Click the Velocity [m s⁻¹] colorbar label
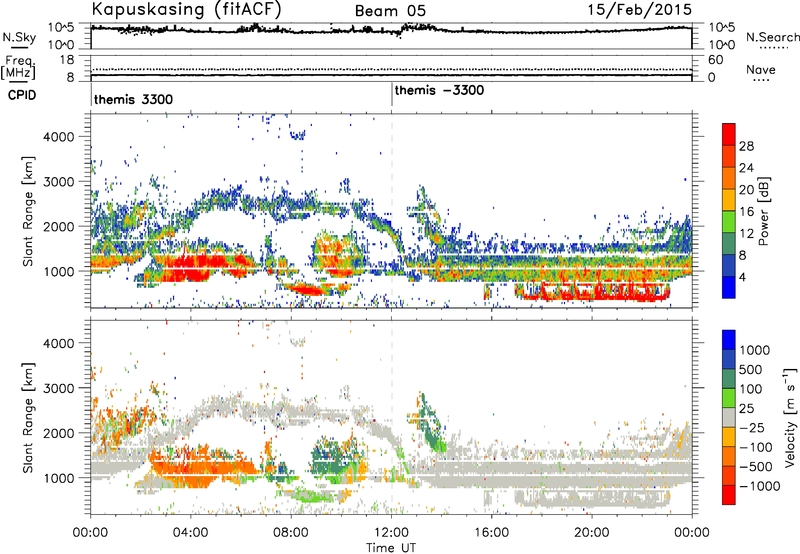The height and width of the screenshot is (554, 800). tap(790, 417)
